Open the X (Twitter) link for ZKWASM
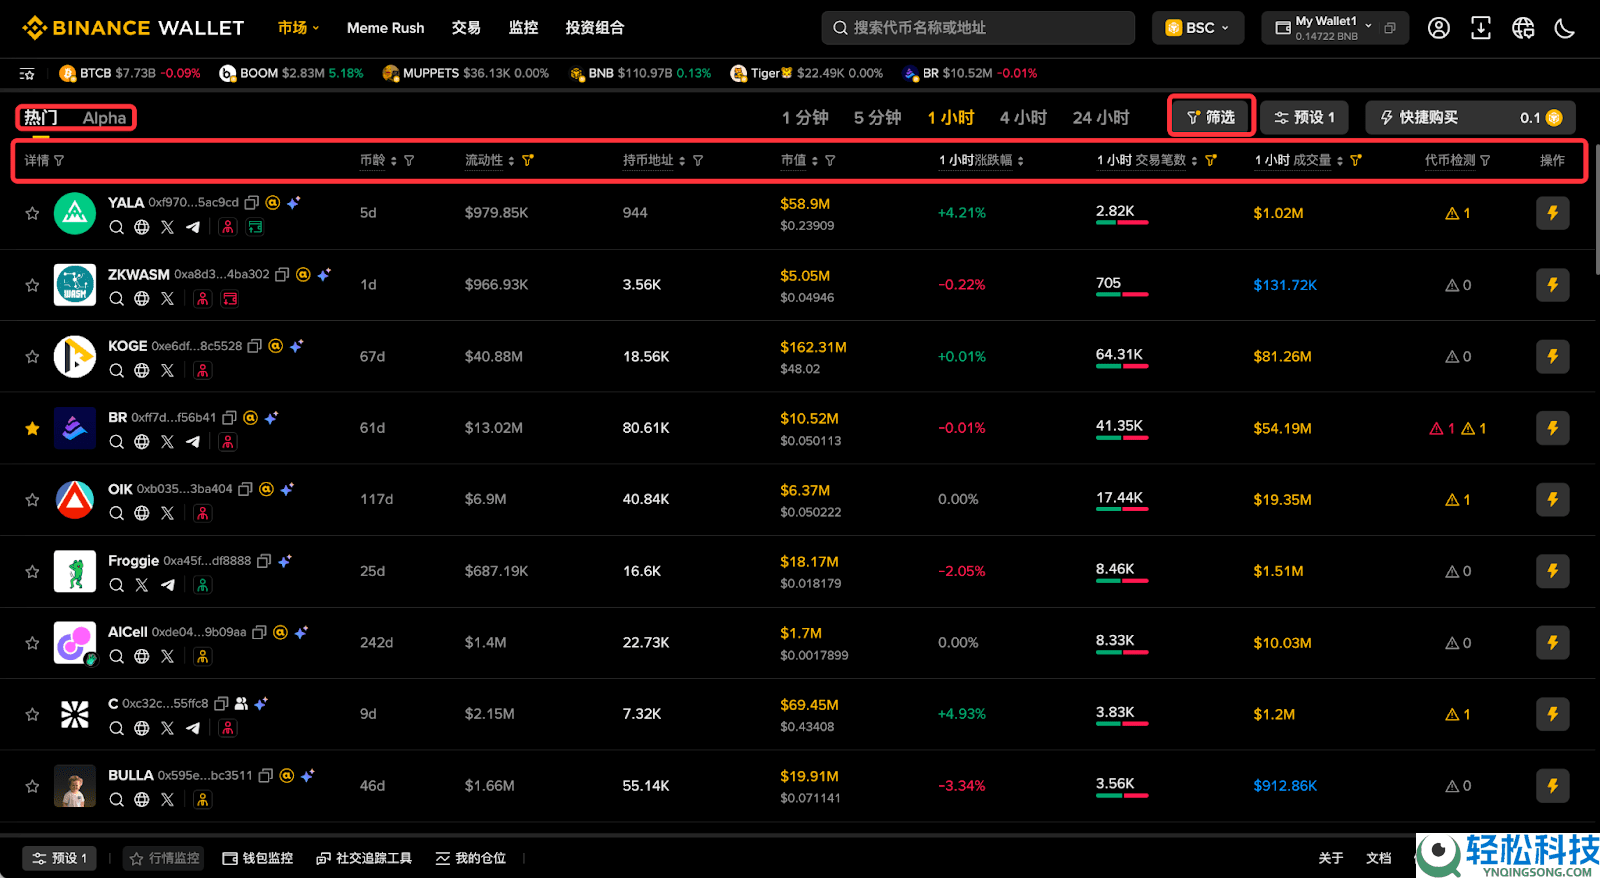 pos(167,299)
